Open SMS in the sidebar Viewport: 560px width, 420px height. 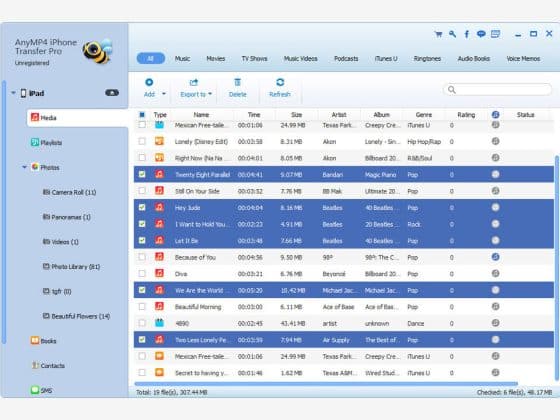(41, 390)
